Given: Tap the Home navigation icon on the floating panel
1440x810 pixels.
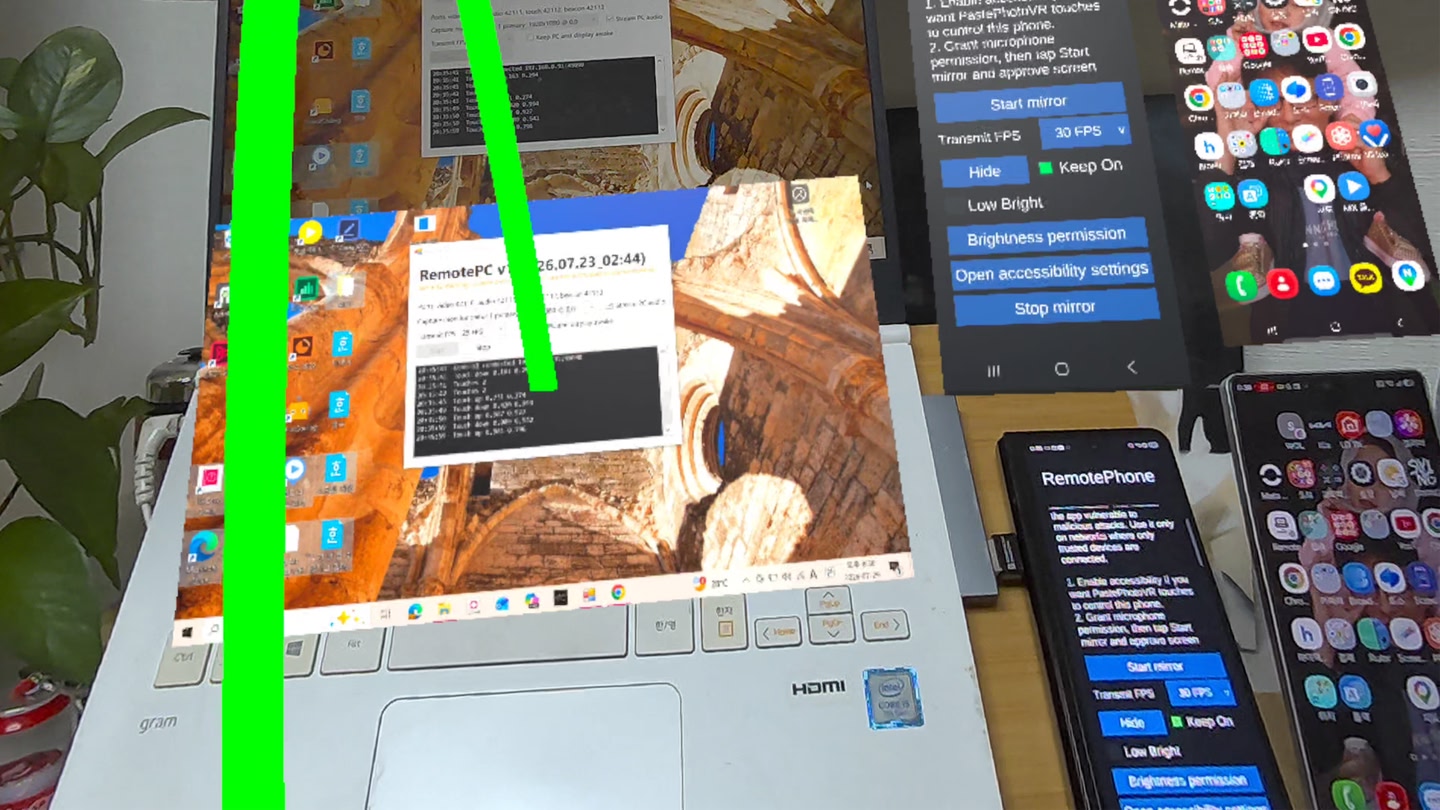Looking at the screenshot, I should tap(1061, 369).
